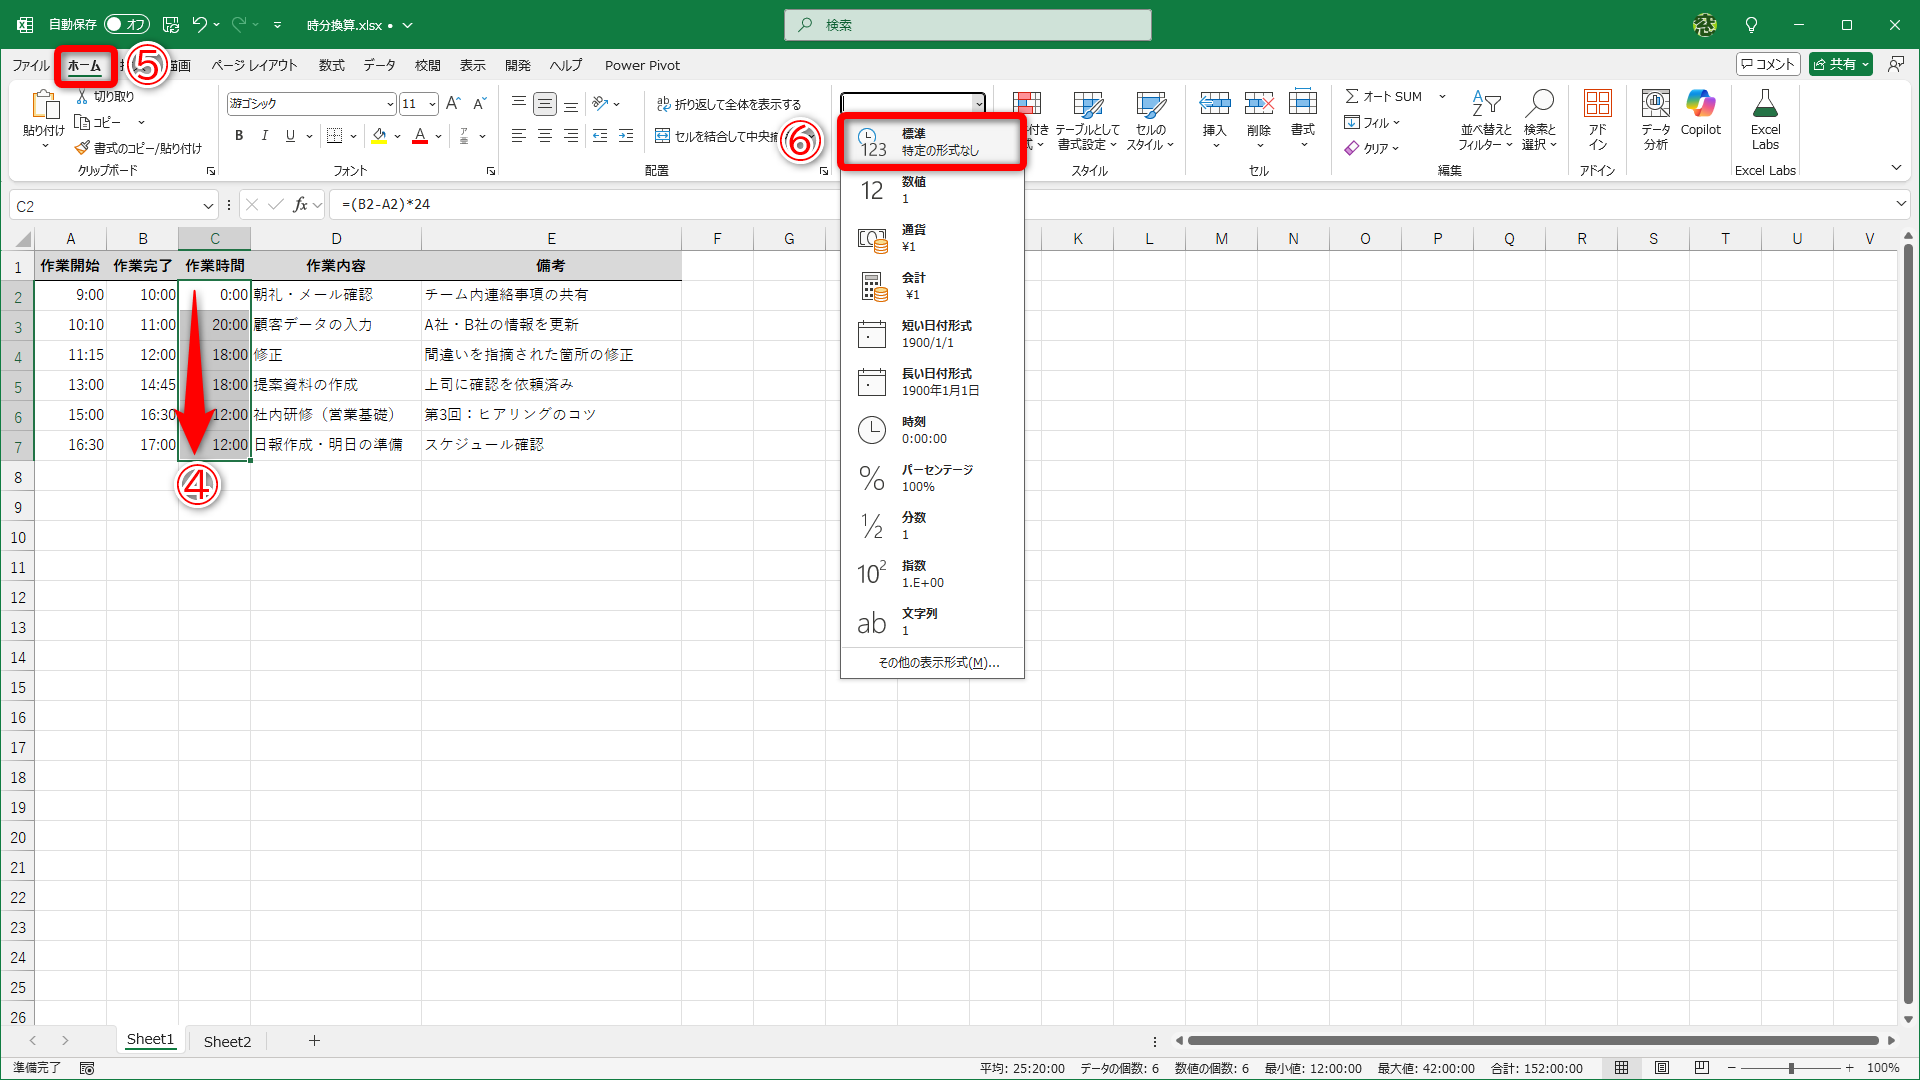Toggle italic formatting

coord(264,135)
